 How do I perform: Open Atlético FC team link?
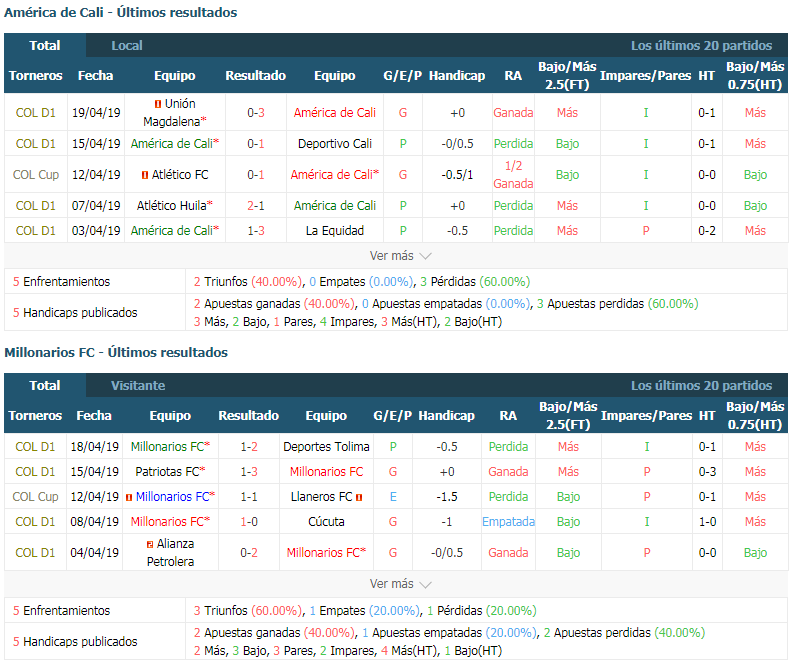tap(180, 175)
